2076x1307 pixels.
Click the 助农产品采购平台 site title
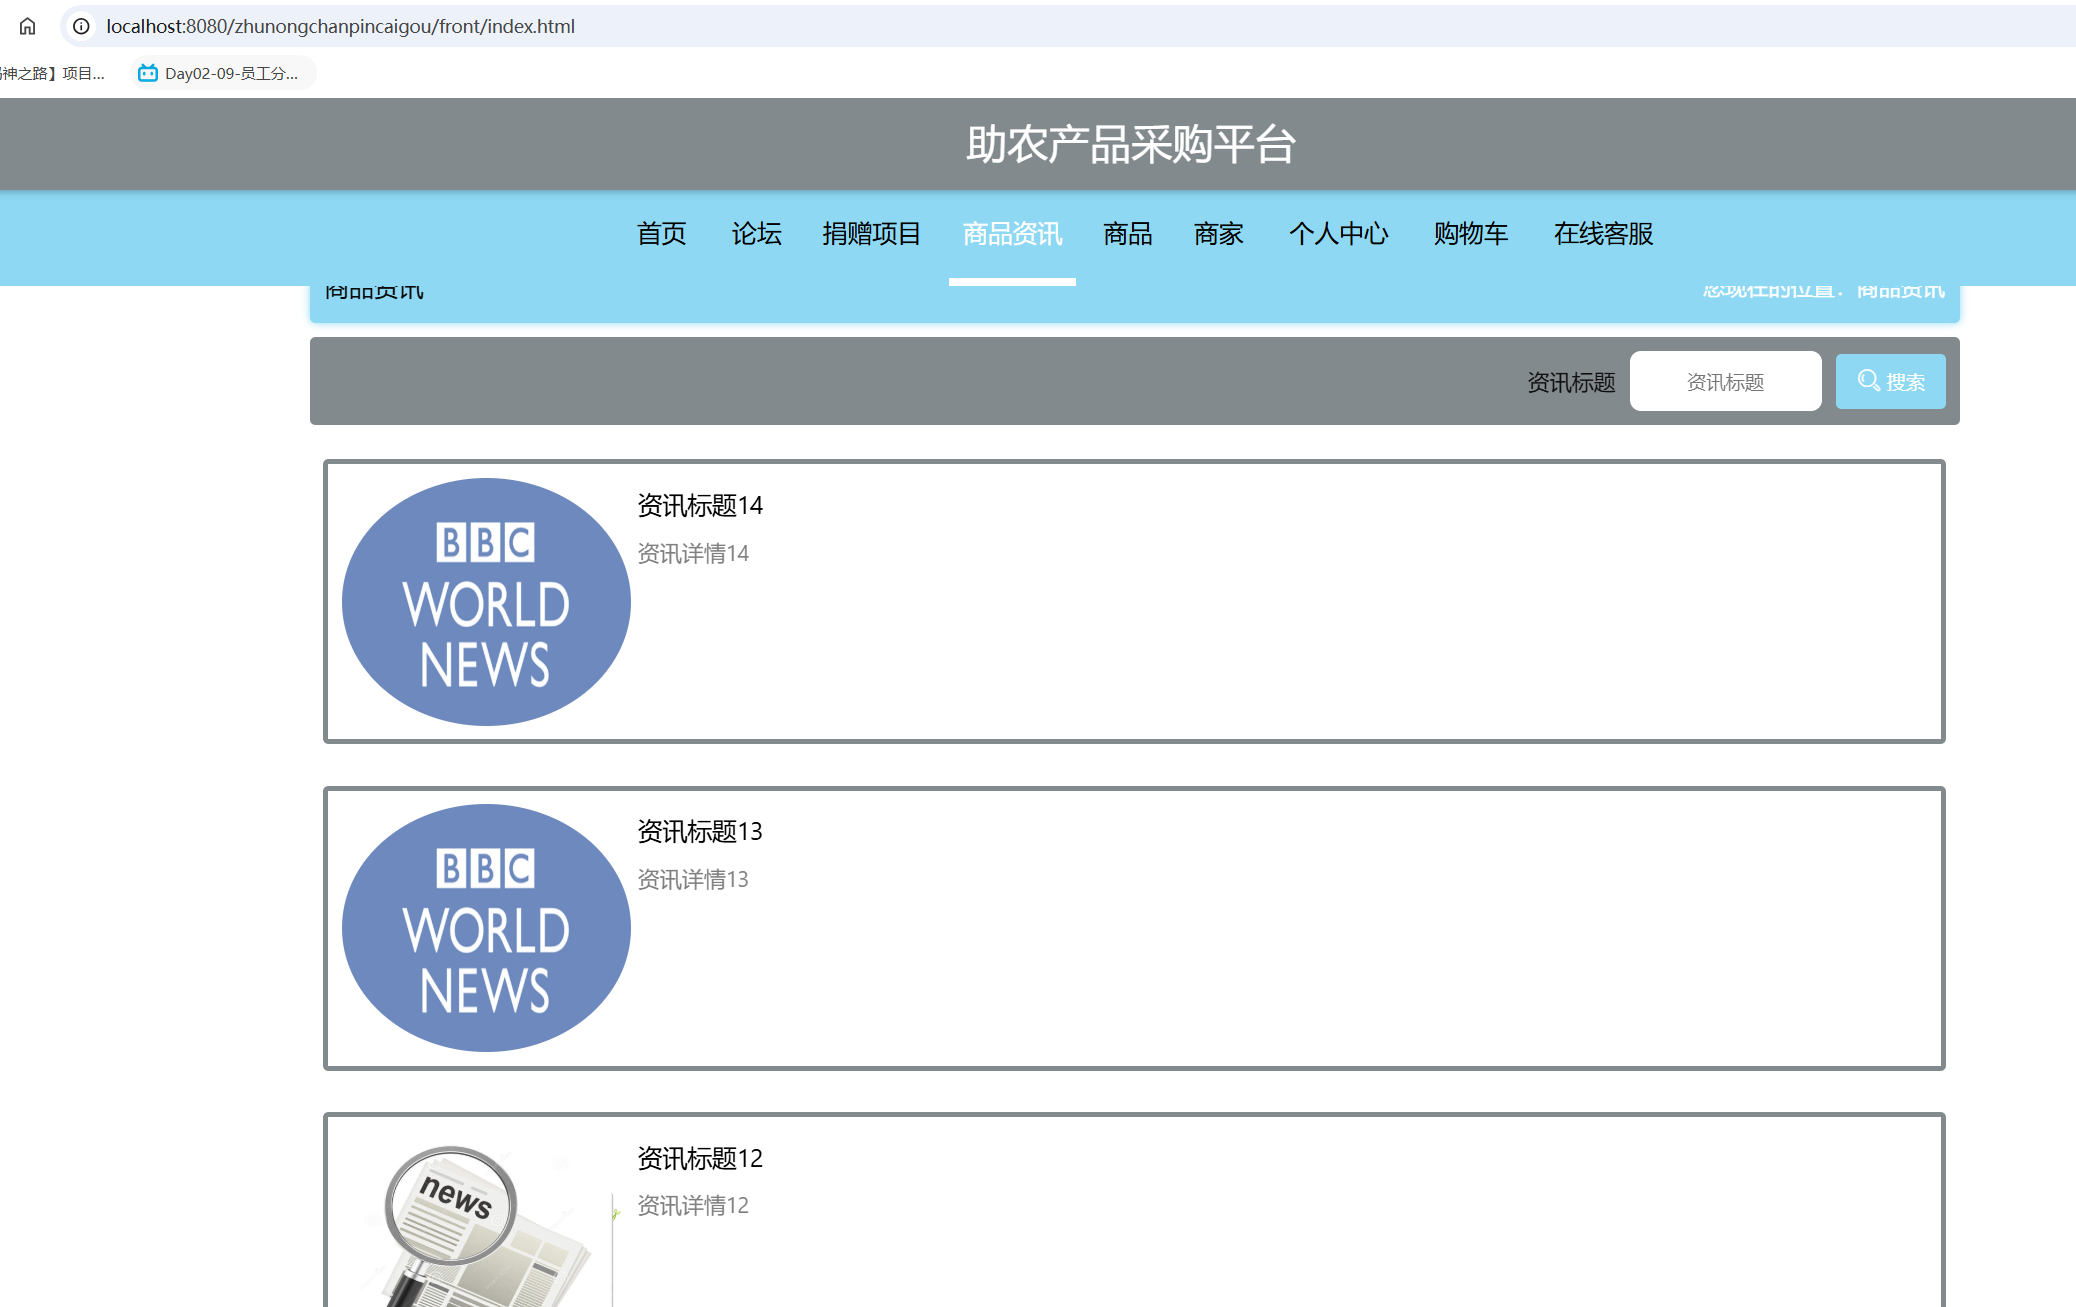(1131, 145)
